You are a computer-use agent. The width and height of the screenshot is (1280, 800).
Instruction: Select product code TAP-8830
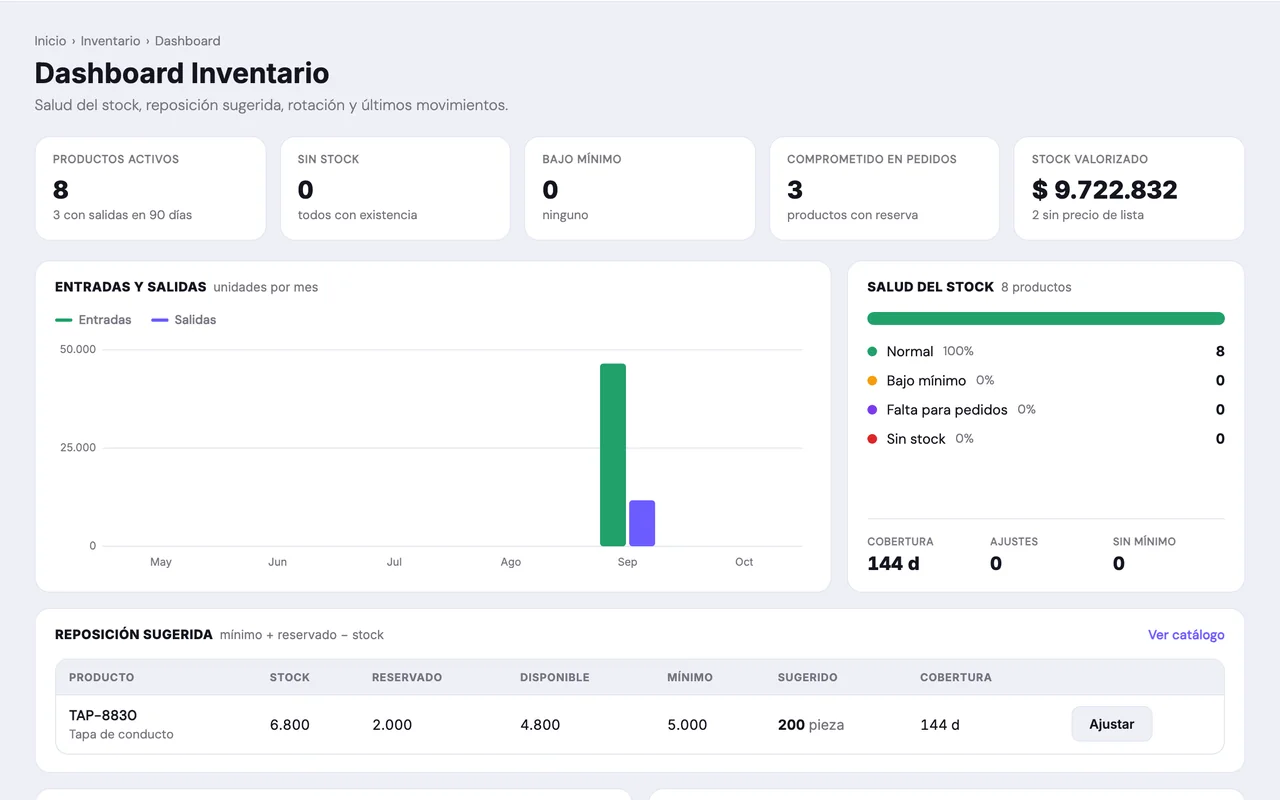103,715
